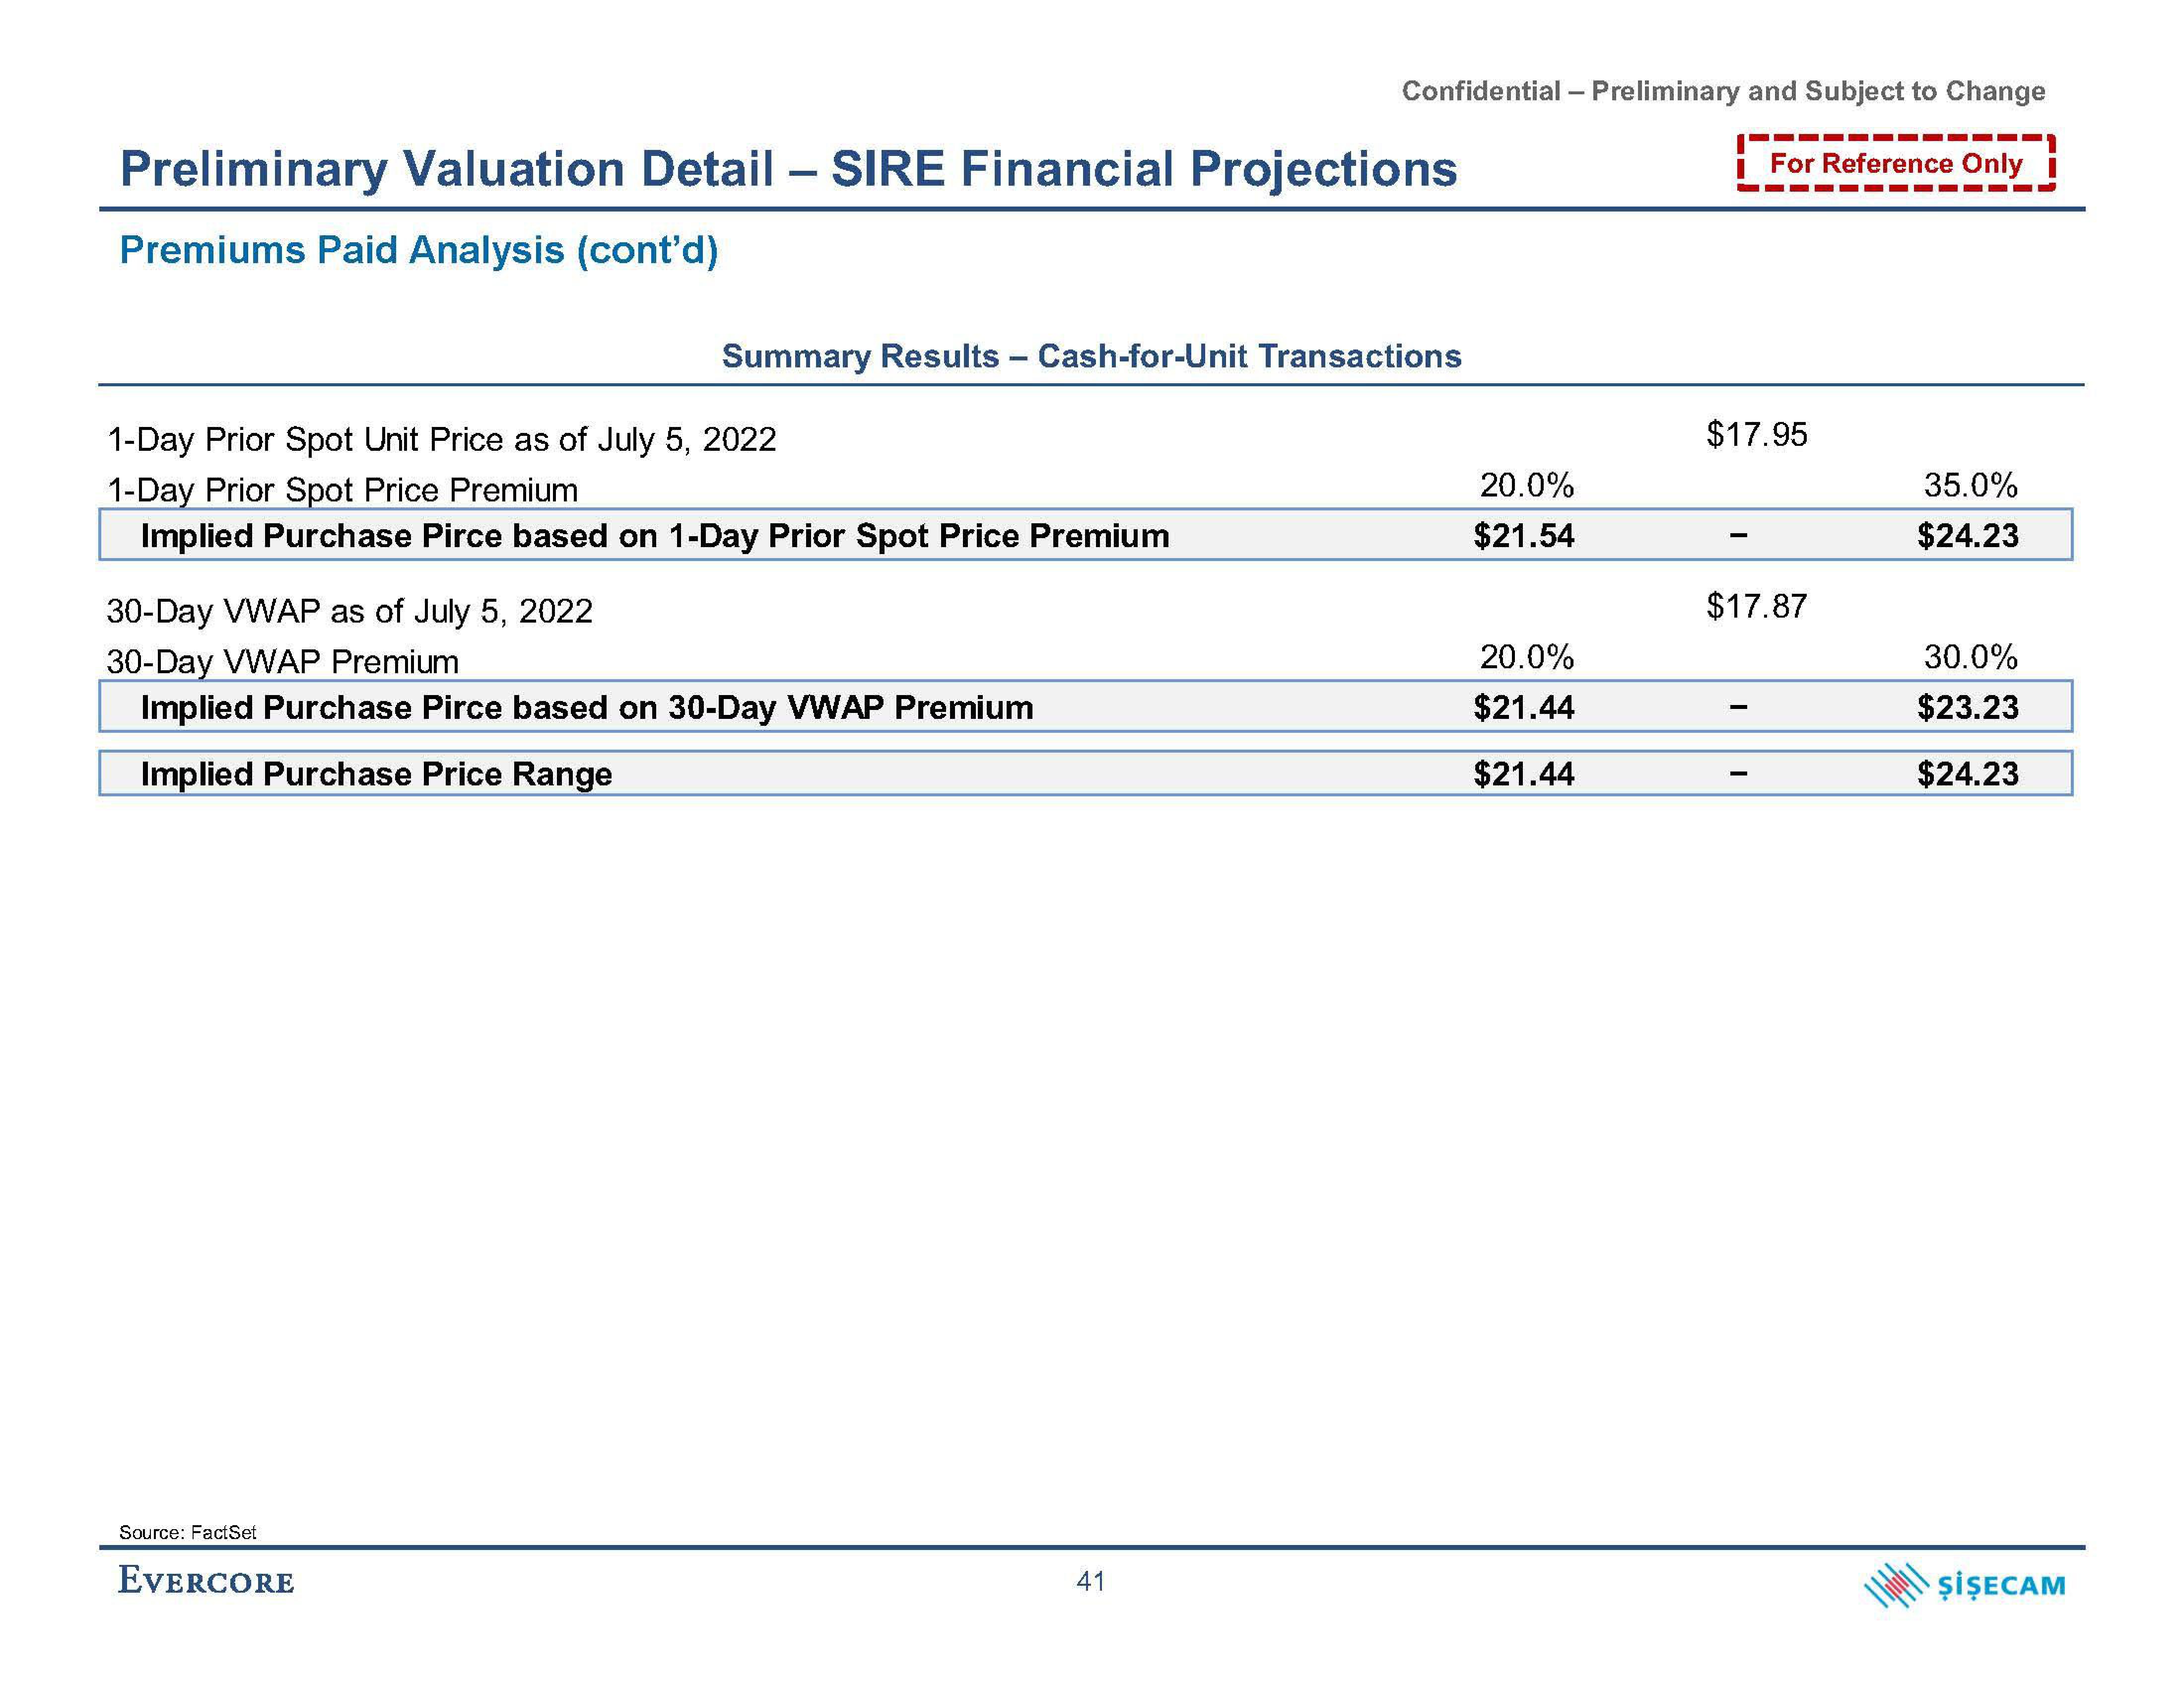Image resolution: width=2184 pixels, height=1688 pixels.
Task: Click the confidential notice text at top
Action: [1723, 91]
